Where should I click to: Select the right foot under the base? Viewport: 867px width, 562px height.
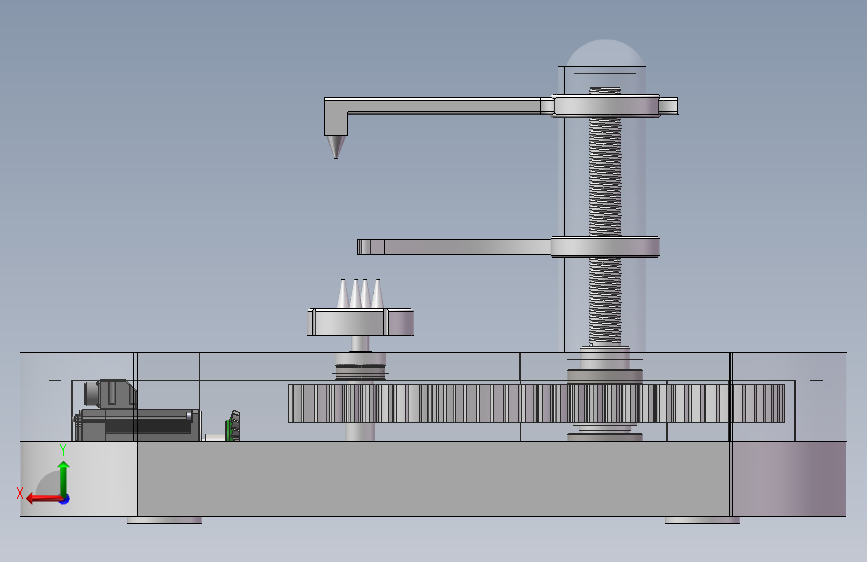702,520
